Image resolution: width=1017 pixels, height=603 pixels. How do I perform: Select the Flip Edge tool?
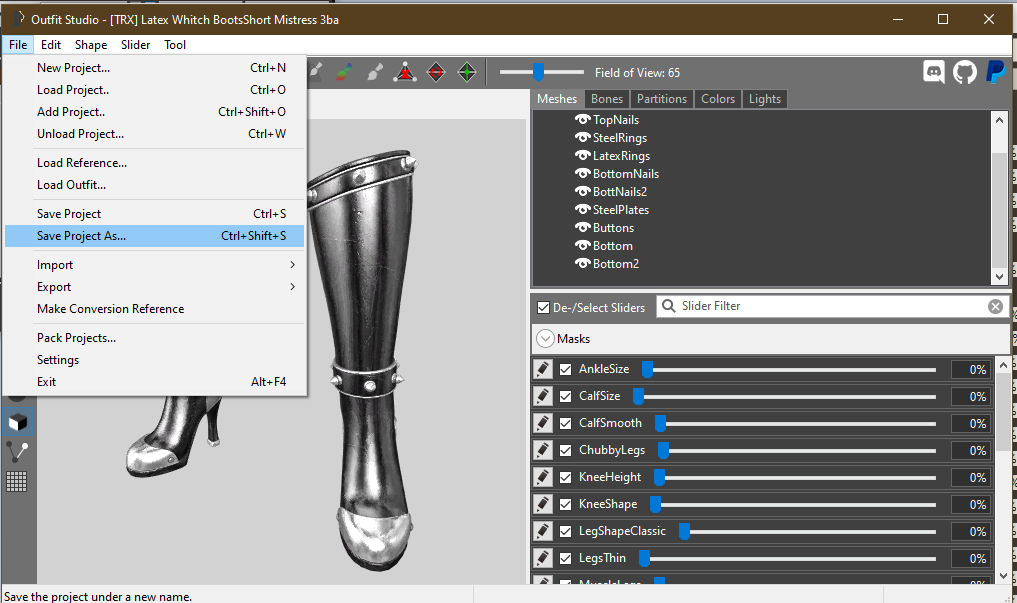pos(436,72)
